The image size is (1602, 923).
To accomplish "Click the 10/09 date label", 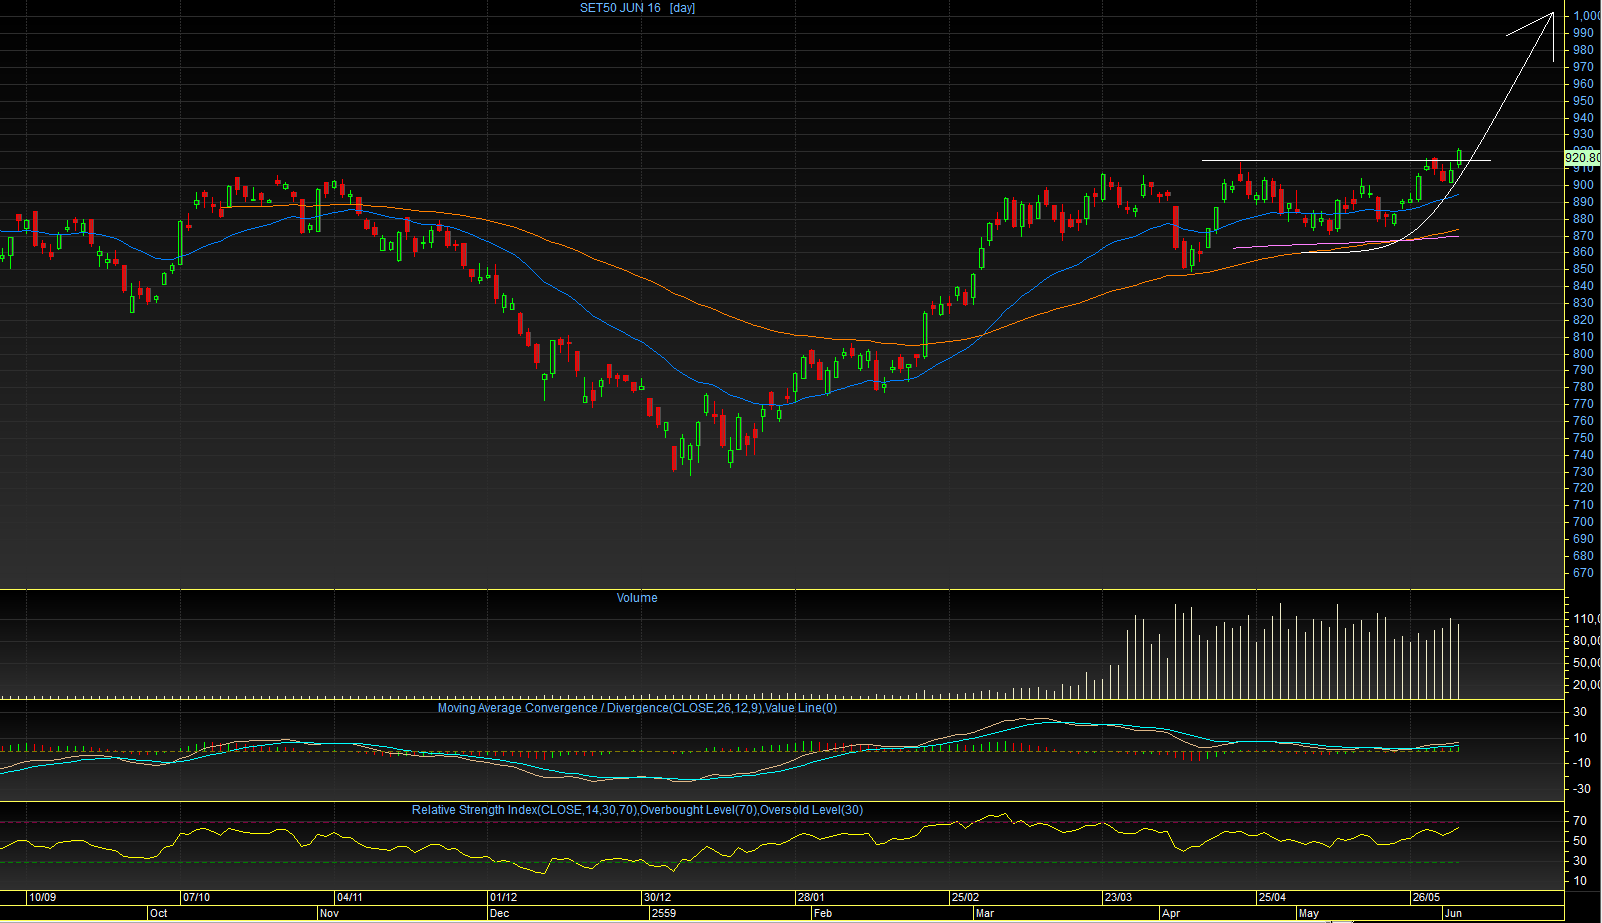I will point(42,897).
